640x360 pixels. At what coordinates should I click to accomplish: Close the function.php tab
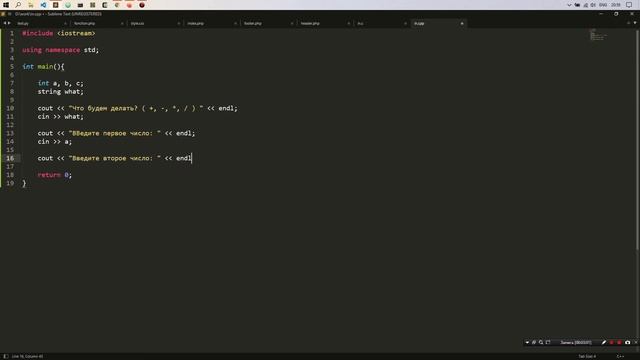[122, 23]
